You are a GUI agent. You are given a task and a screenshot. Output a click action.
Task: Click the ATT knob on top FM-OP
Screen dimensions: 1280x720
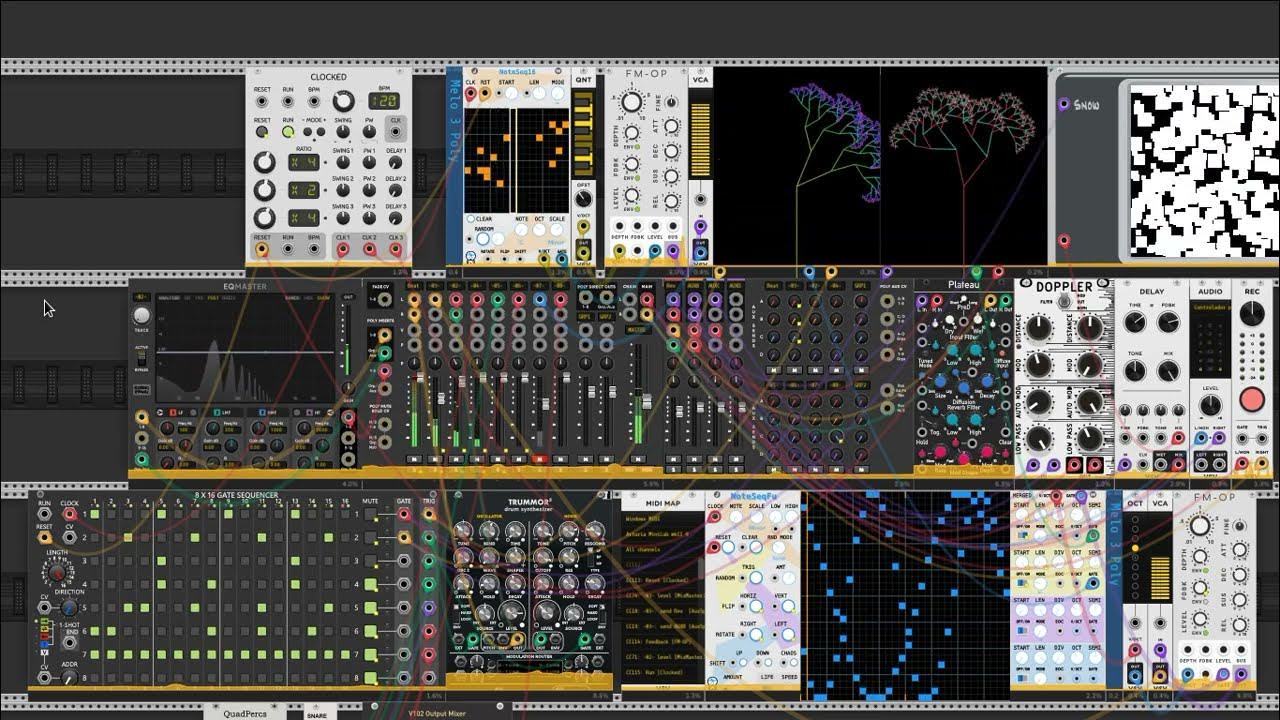click(x=671, y=128)
